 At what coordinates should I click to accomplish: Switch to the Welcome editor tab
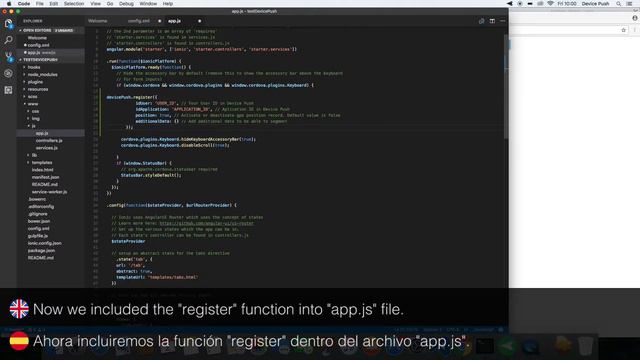click(98, 21)
